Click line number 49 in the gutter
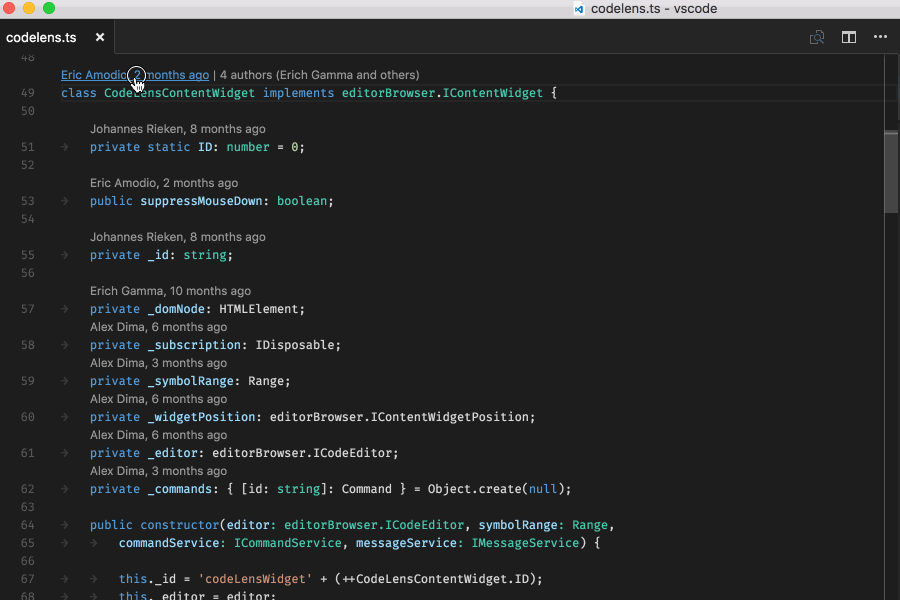 pos(27,92)
